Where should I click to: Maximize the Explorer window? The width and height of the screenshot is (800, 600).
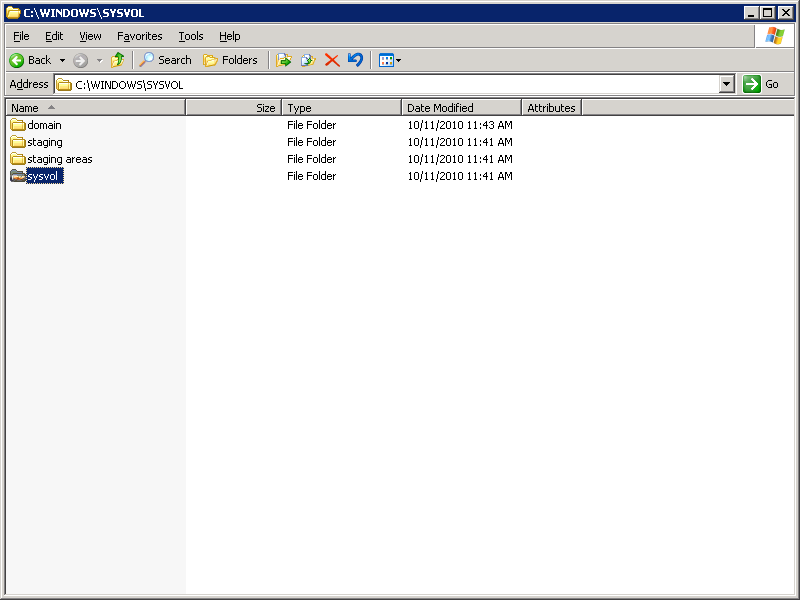[x=767, y=13]
